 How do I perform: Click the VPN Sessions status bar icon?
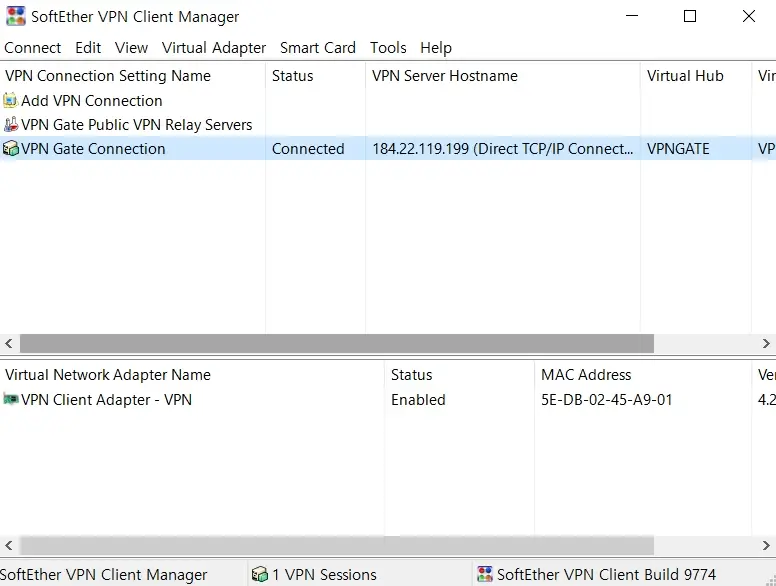pos(259,574)
